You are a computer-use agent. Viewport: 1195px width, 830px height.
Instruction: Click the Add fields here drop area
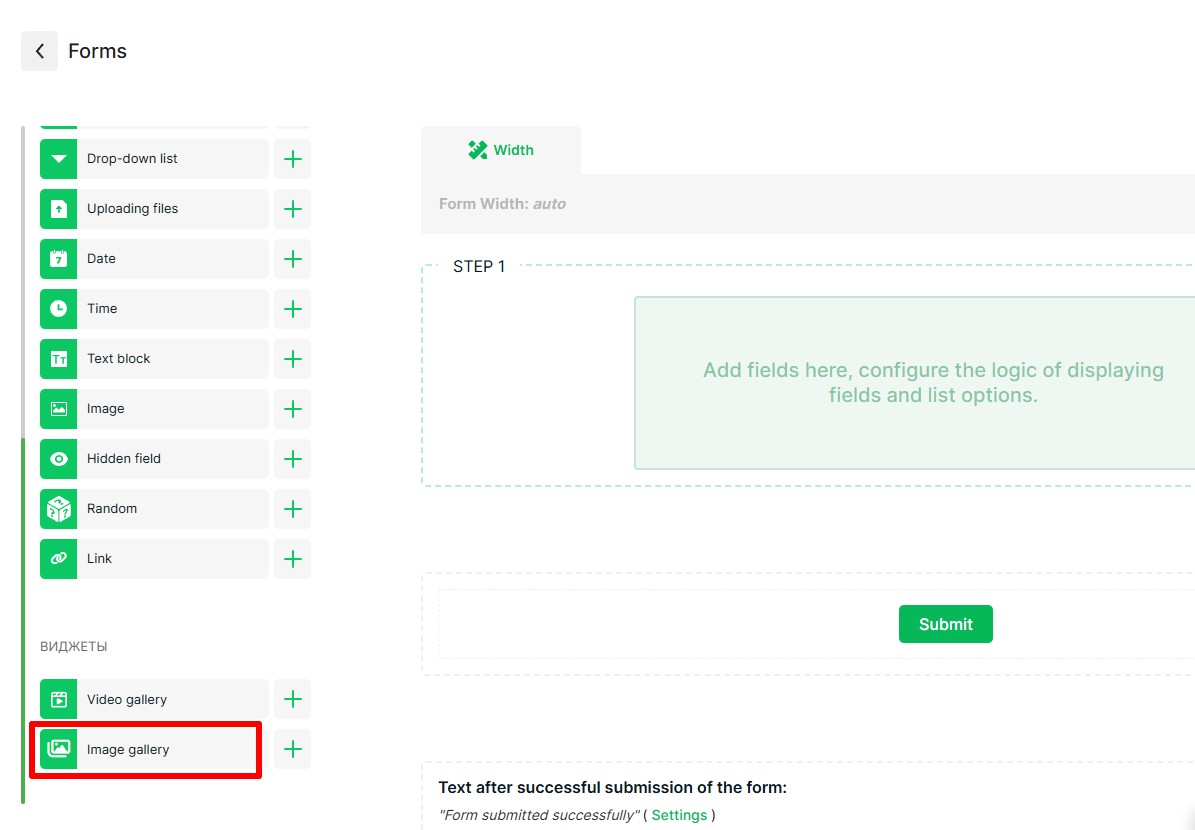point(914,382)
